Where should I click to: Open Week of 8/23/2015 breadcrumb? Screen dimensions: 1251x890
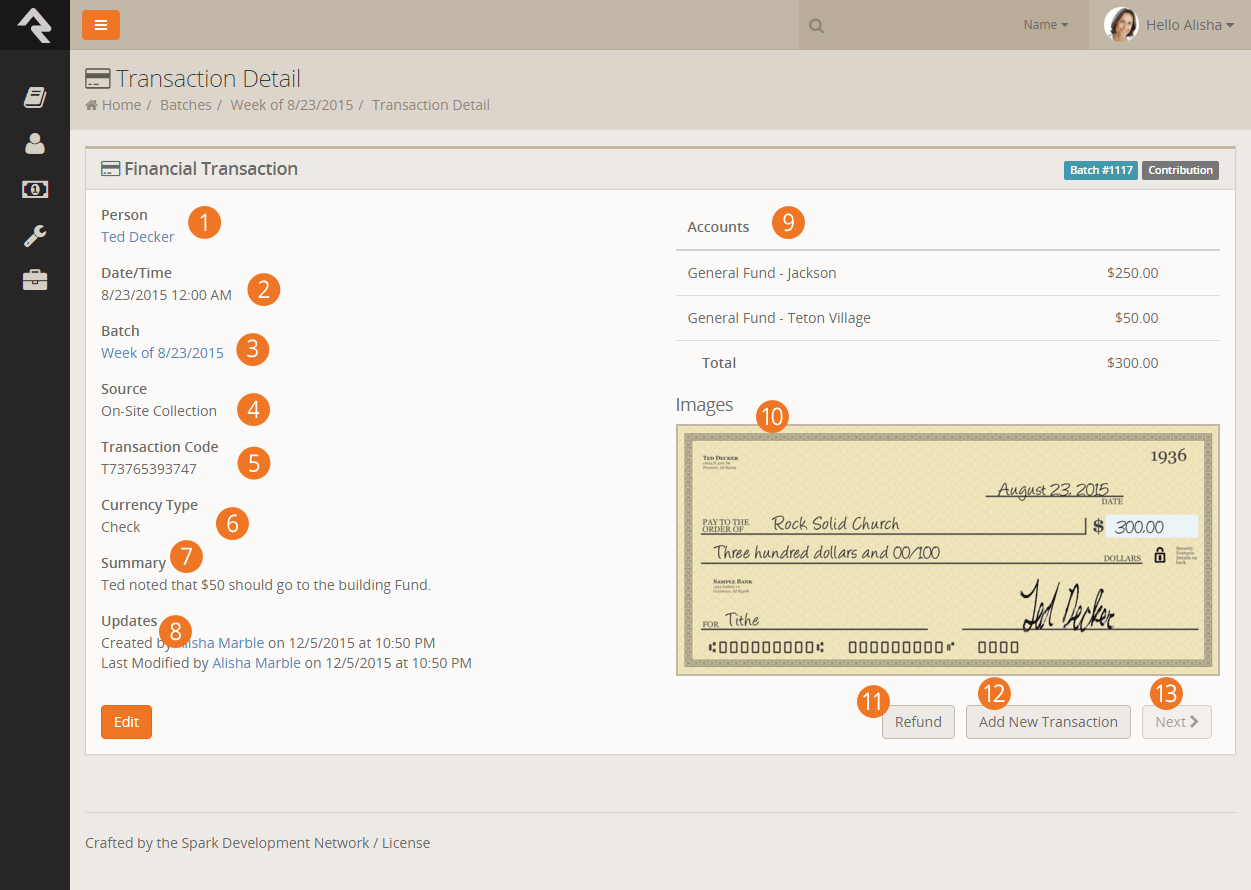(291, 105)
